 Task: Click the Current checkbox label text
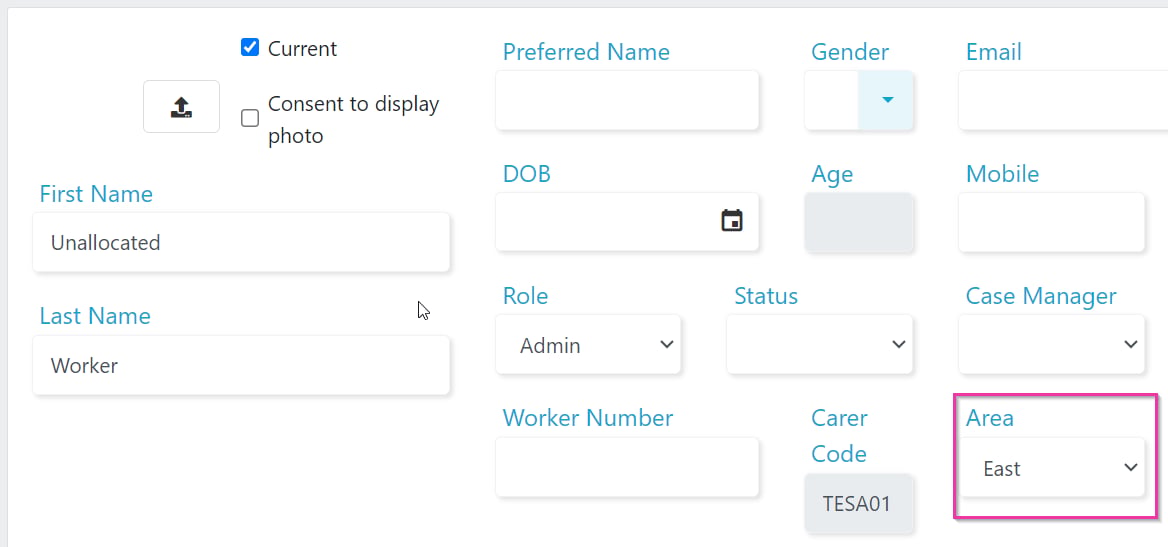coord(302,48)
